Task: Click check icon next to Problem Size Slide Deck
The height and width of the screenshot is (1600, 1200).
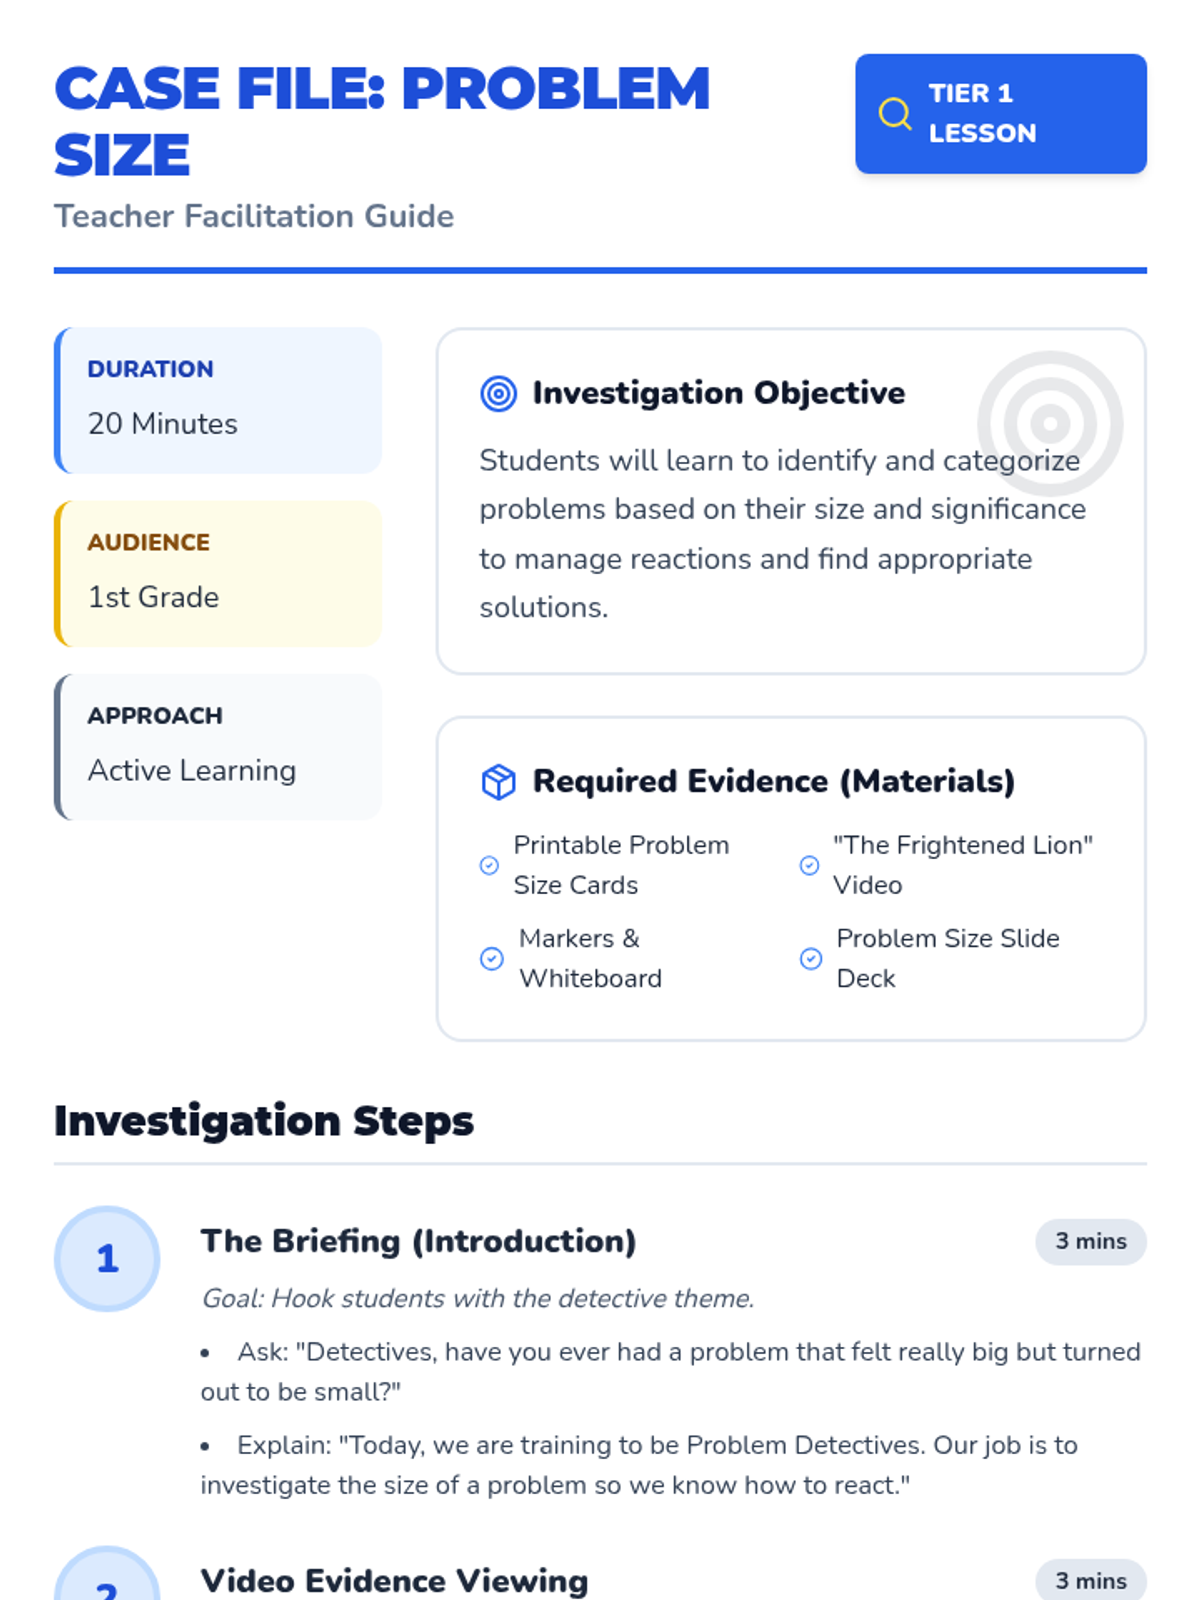Action: 811,959
